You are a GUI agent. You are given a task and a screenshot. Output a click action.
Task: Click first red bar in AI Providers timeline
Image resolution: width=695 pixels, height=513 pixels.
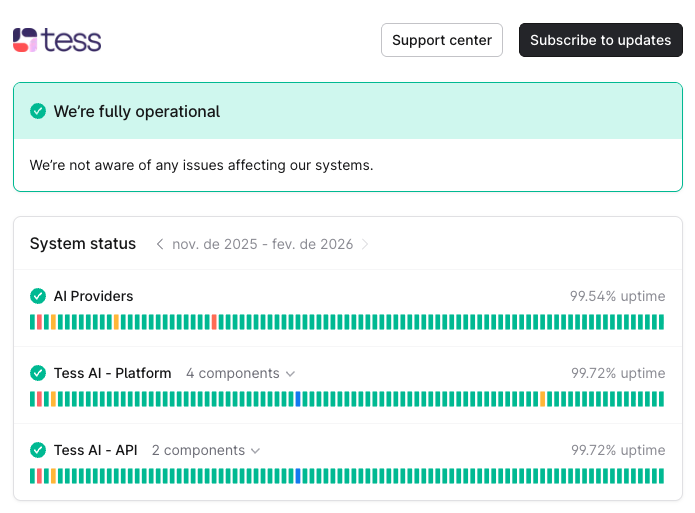[39, 322]
